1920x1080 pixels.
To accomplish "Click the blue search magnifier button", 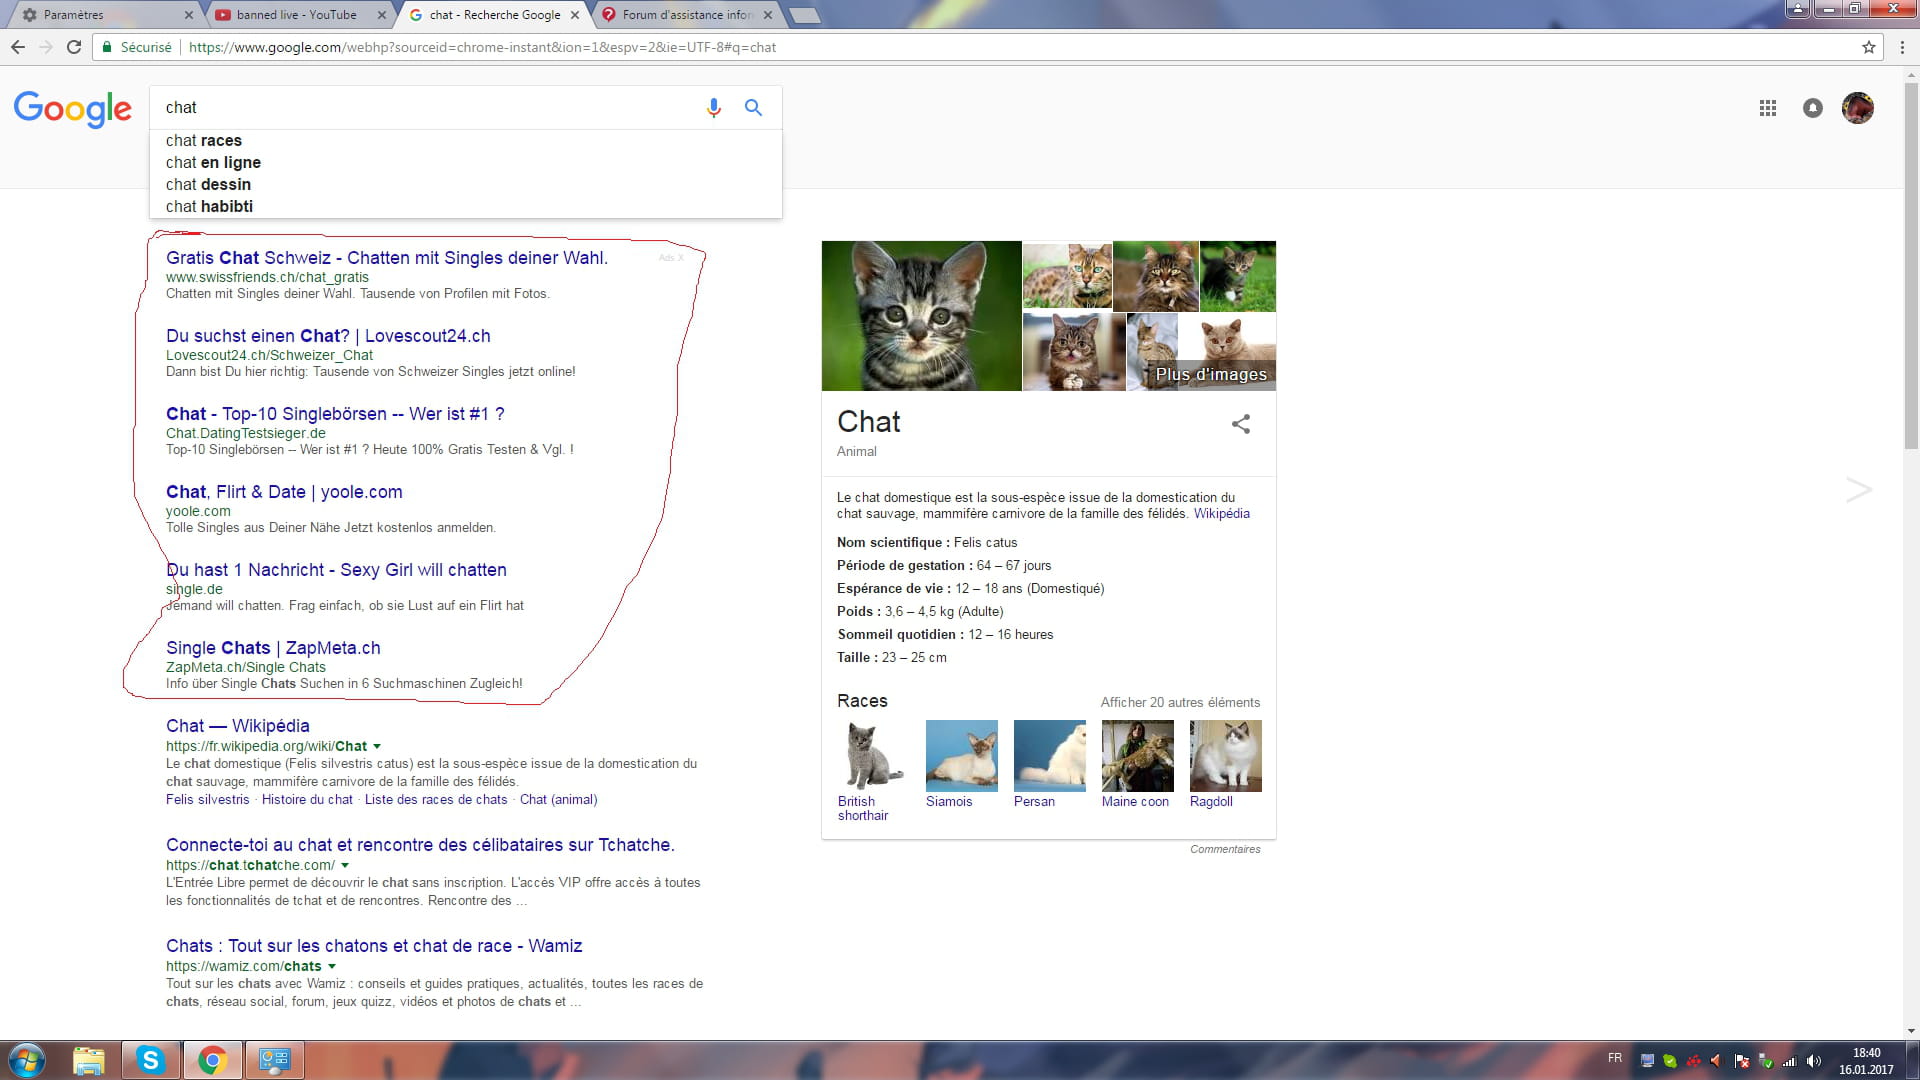I will (753, 107).
